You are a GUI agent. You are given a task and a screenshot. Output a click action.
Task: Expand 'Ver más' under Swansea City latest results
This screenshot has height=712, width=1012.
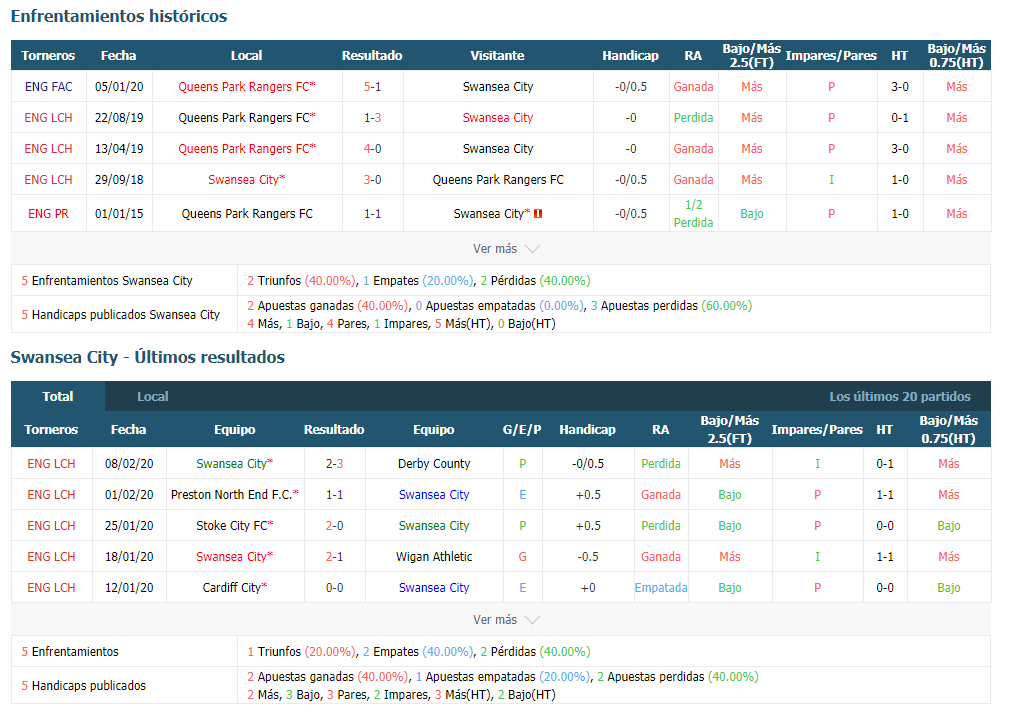pos(506,620)
